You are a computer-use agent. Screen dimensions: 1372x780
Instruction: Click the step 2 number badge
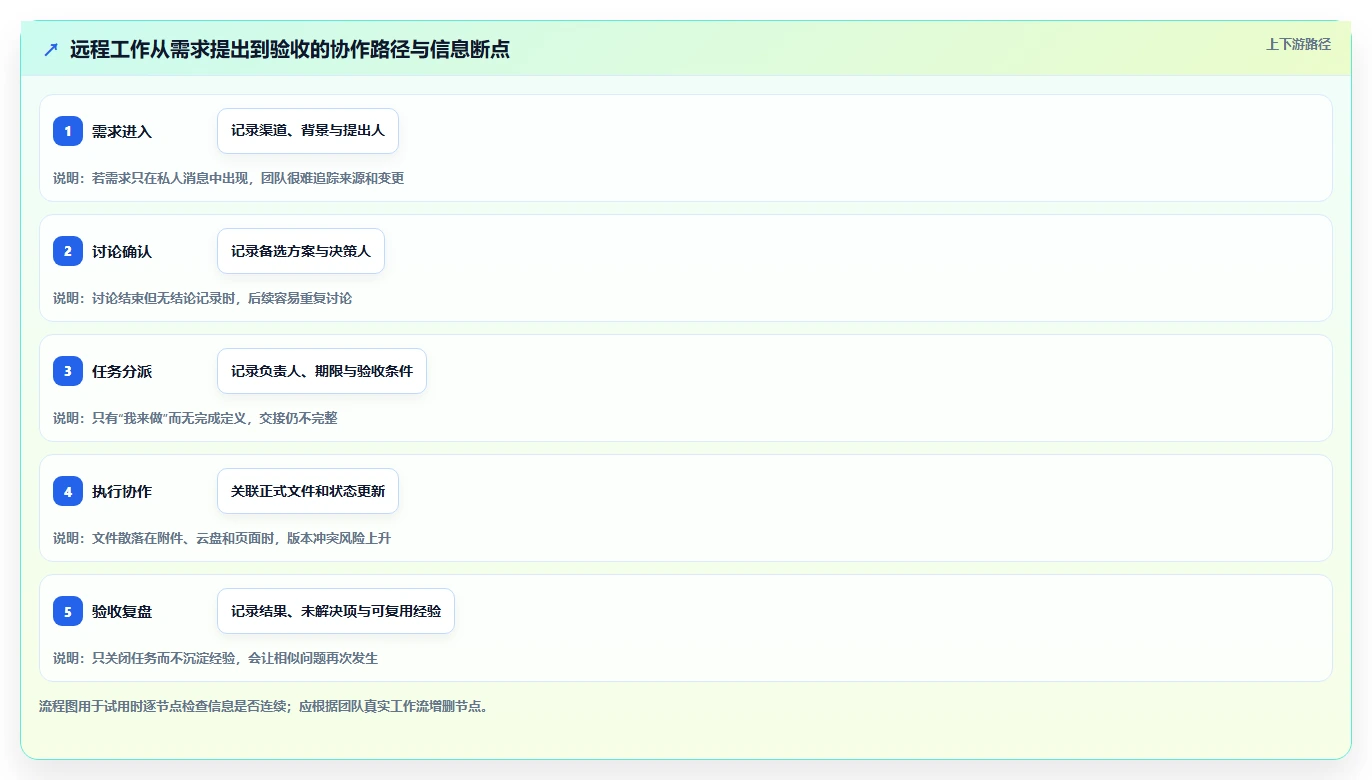pos(68,251)
